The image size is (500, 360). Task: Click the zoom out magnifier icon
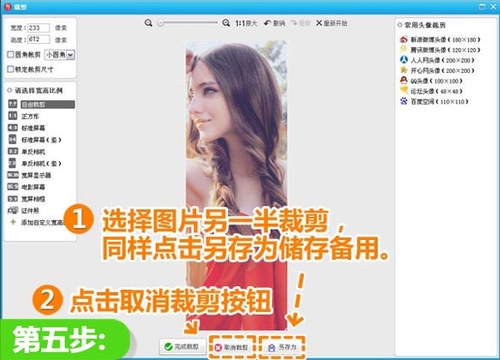tap(148, 23)
